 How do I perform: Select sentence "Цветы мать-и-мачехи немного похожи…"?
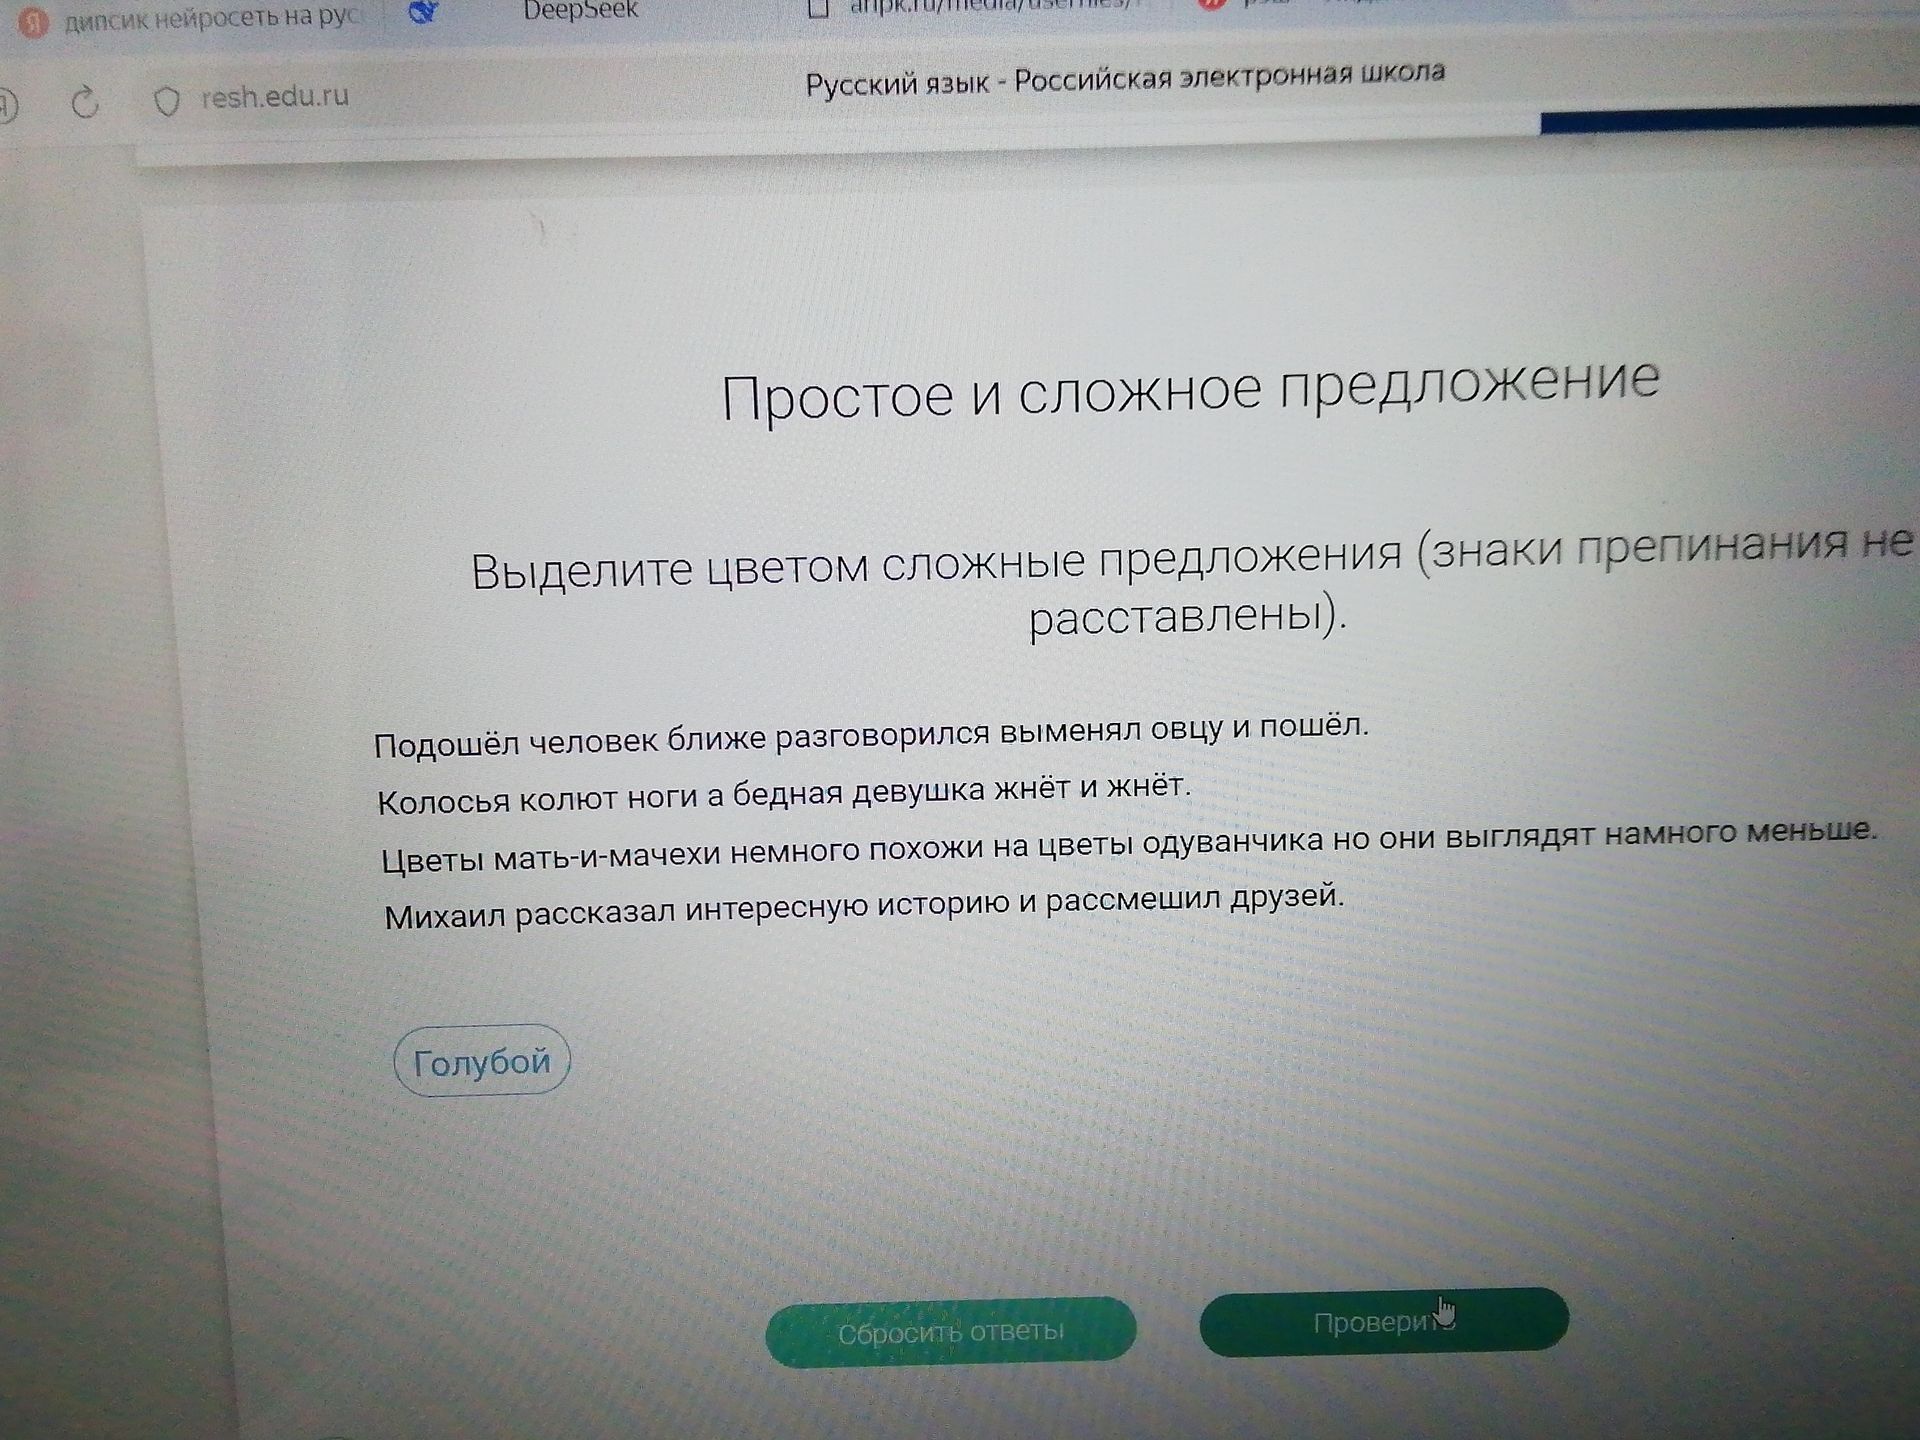coord(1129,845)
